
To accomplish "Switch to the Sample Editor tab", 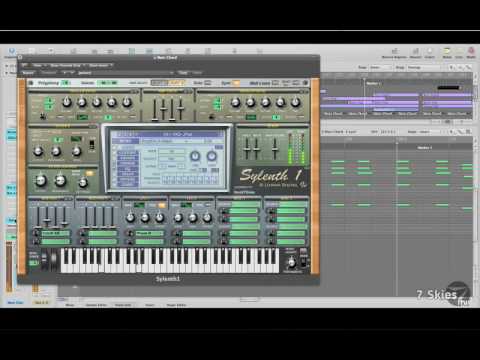I will pyautogui.click(x=96, y=305).
